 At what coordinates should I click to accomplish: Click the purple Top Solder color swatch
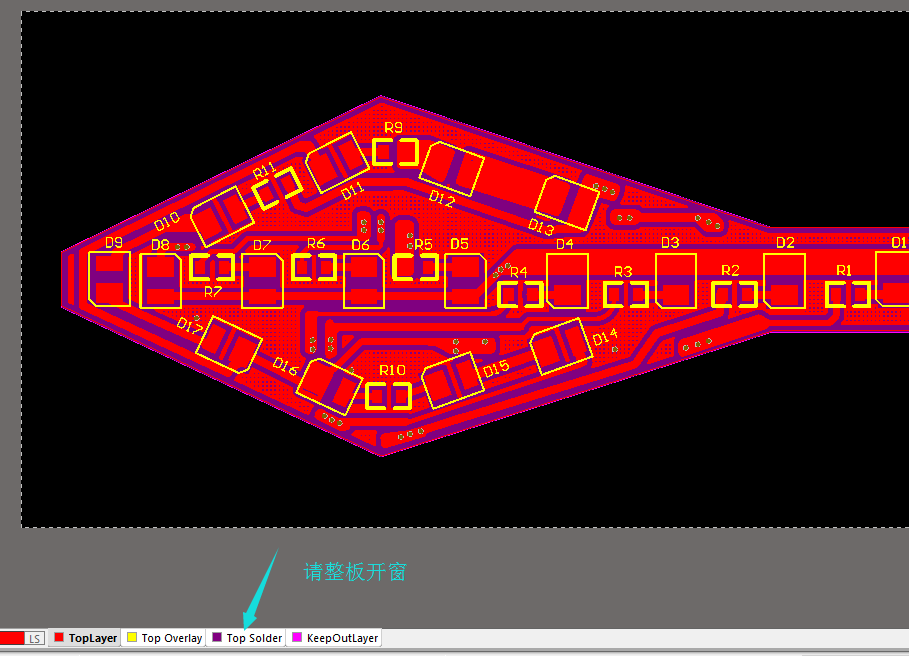tap(217, 638)
